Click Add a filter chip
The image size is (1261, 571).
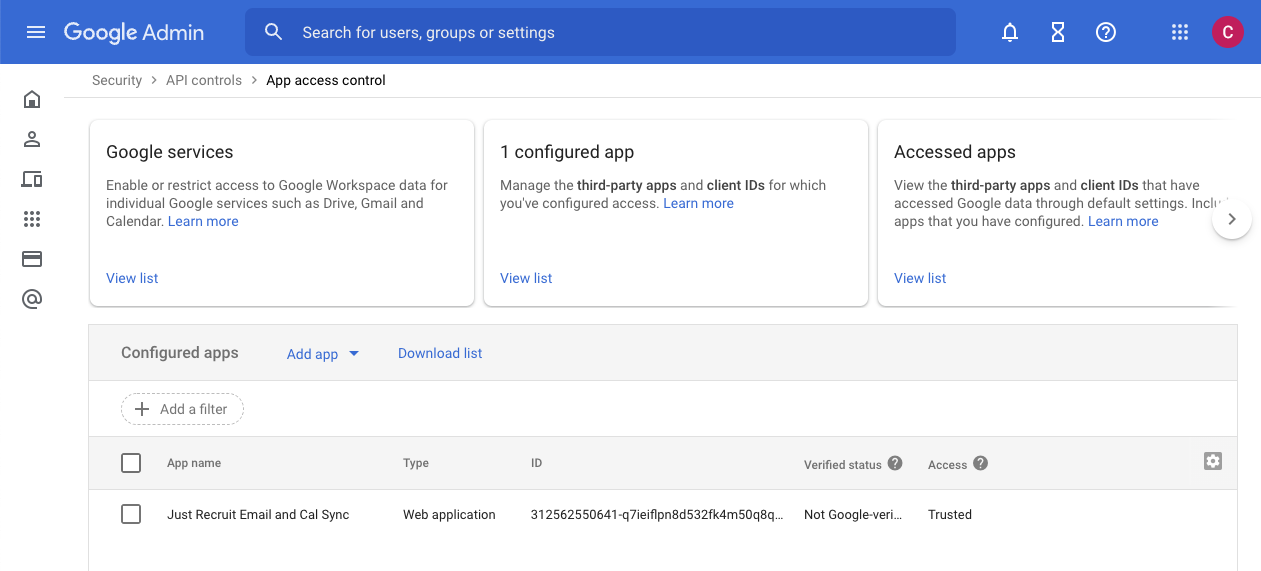click(182, 409)
